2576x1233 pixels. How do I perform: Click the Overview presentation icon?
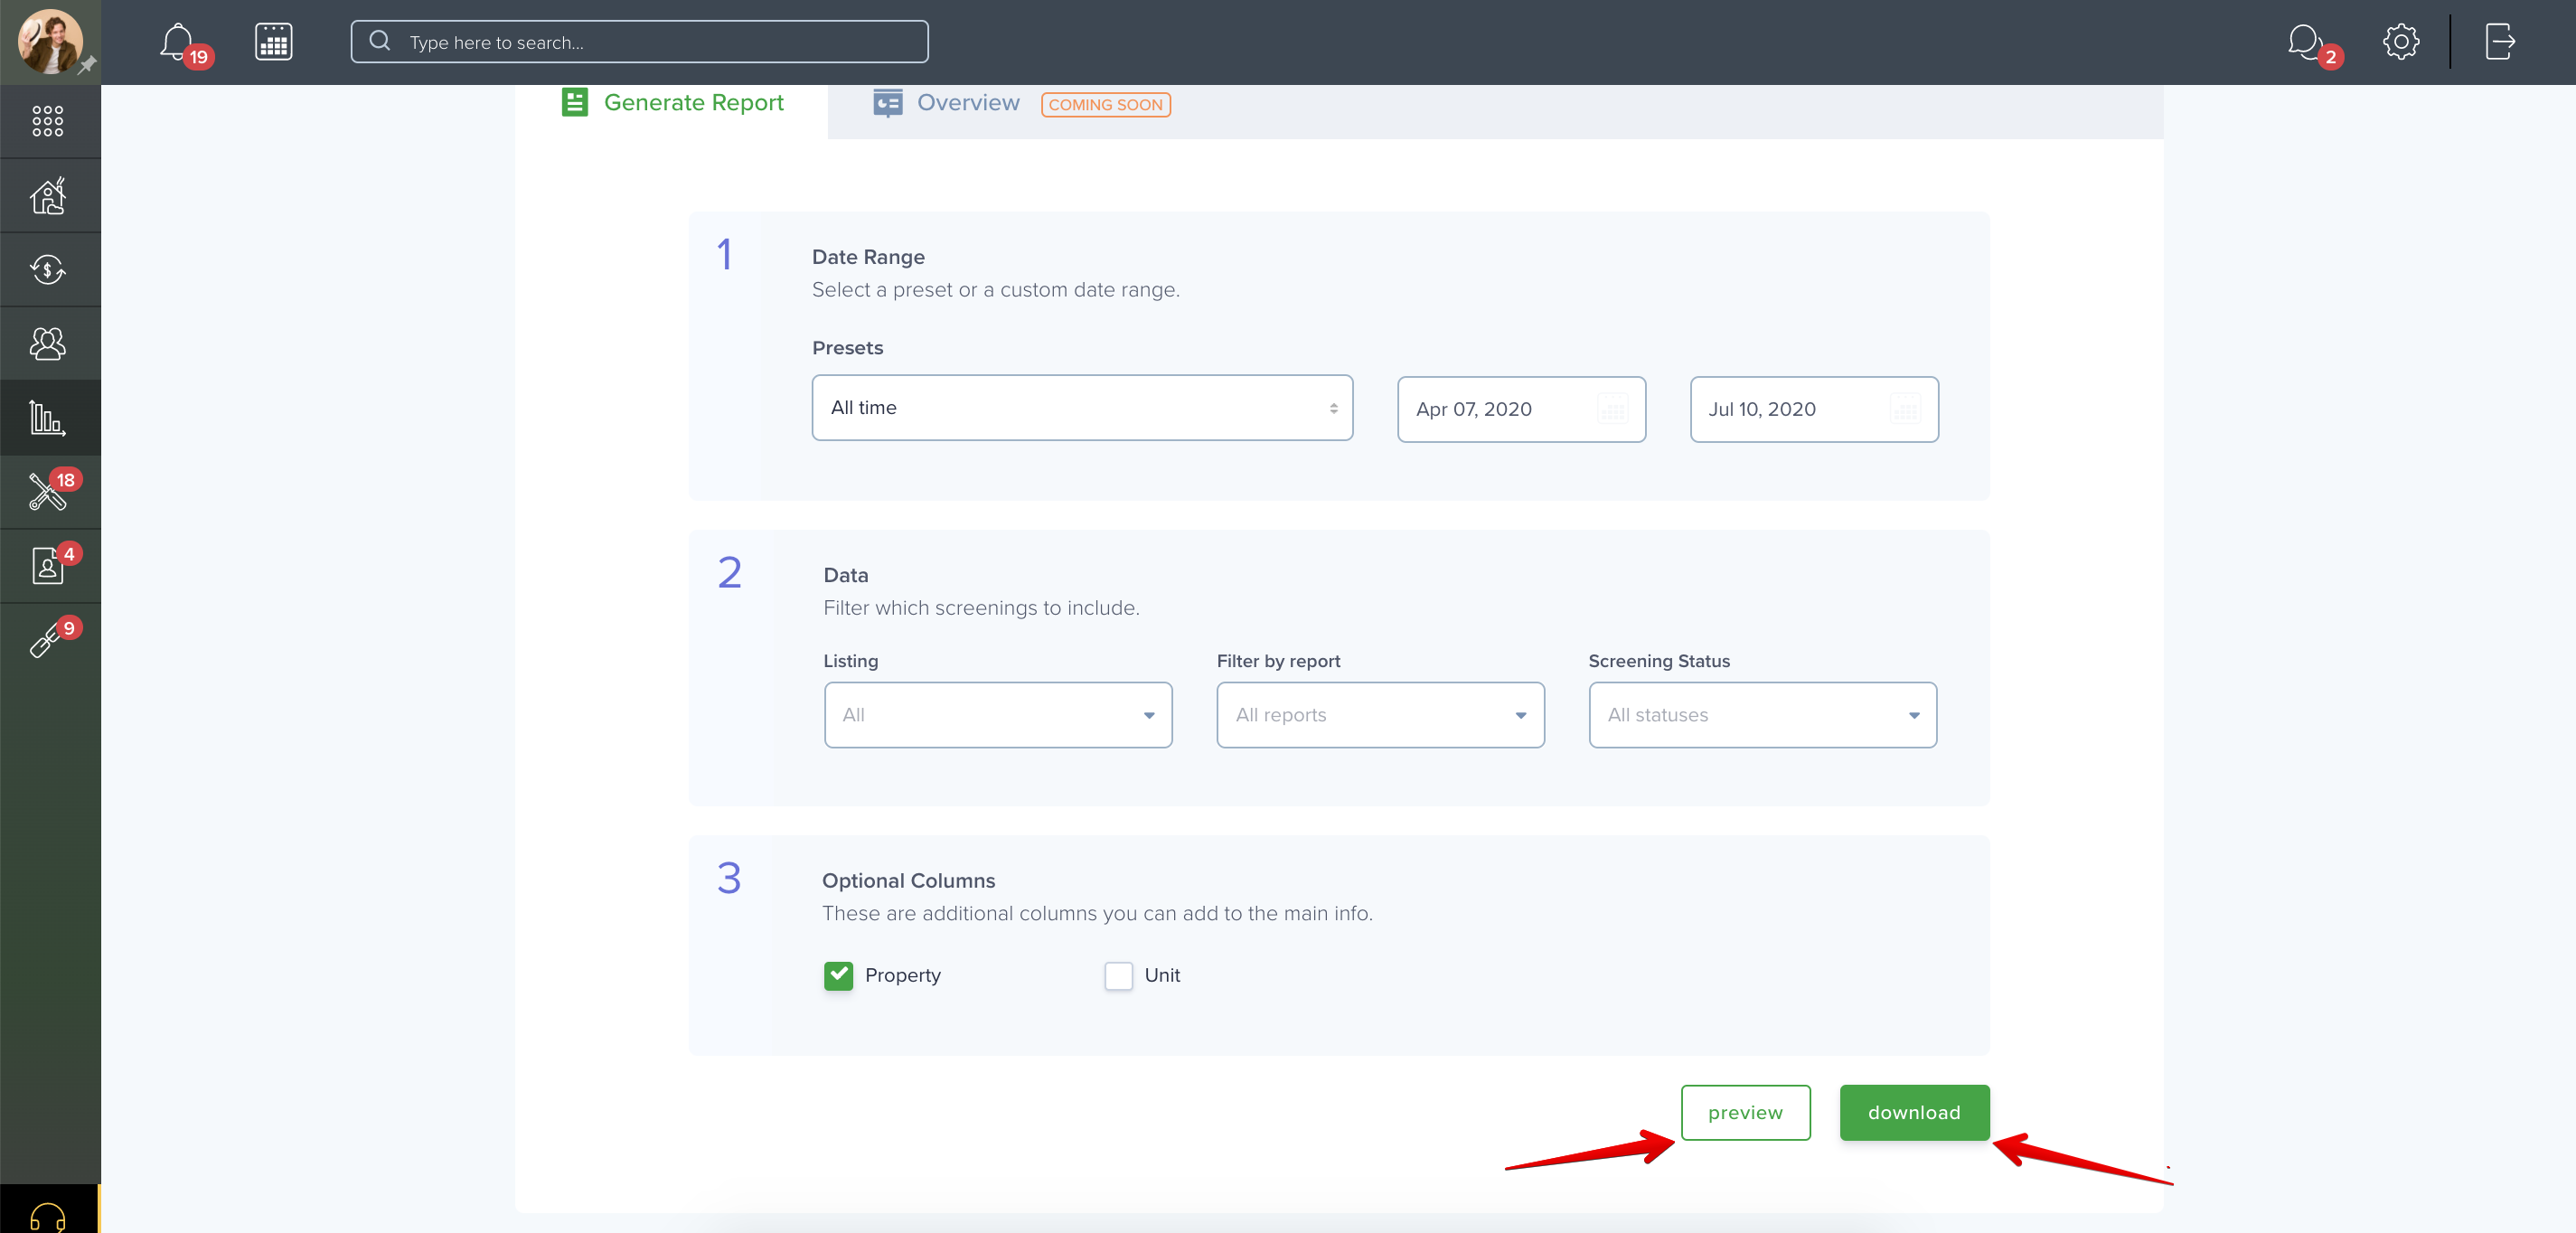[887, 103]
